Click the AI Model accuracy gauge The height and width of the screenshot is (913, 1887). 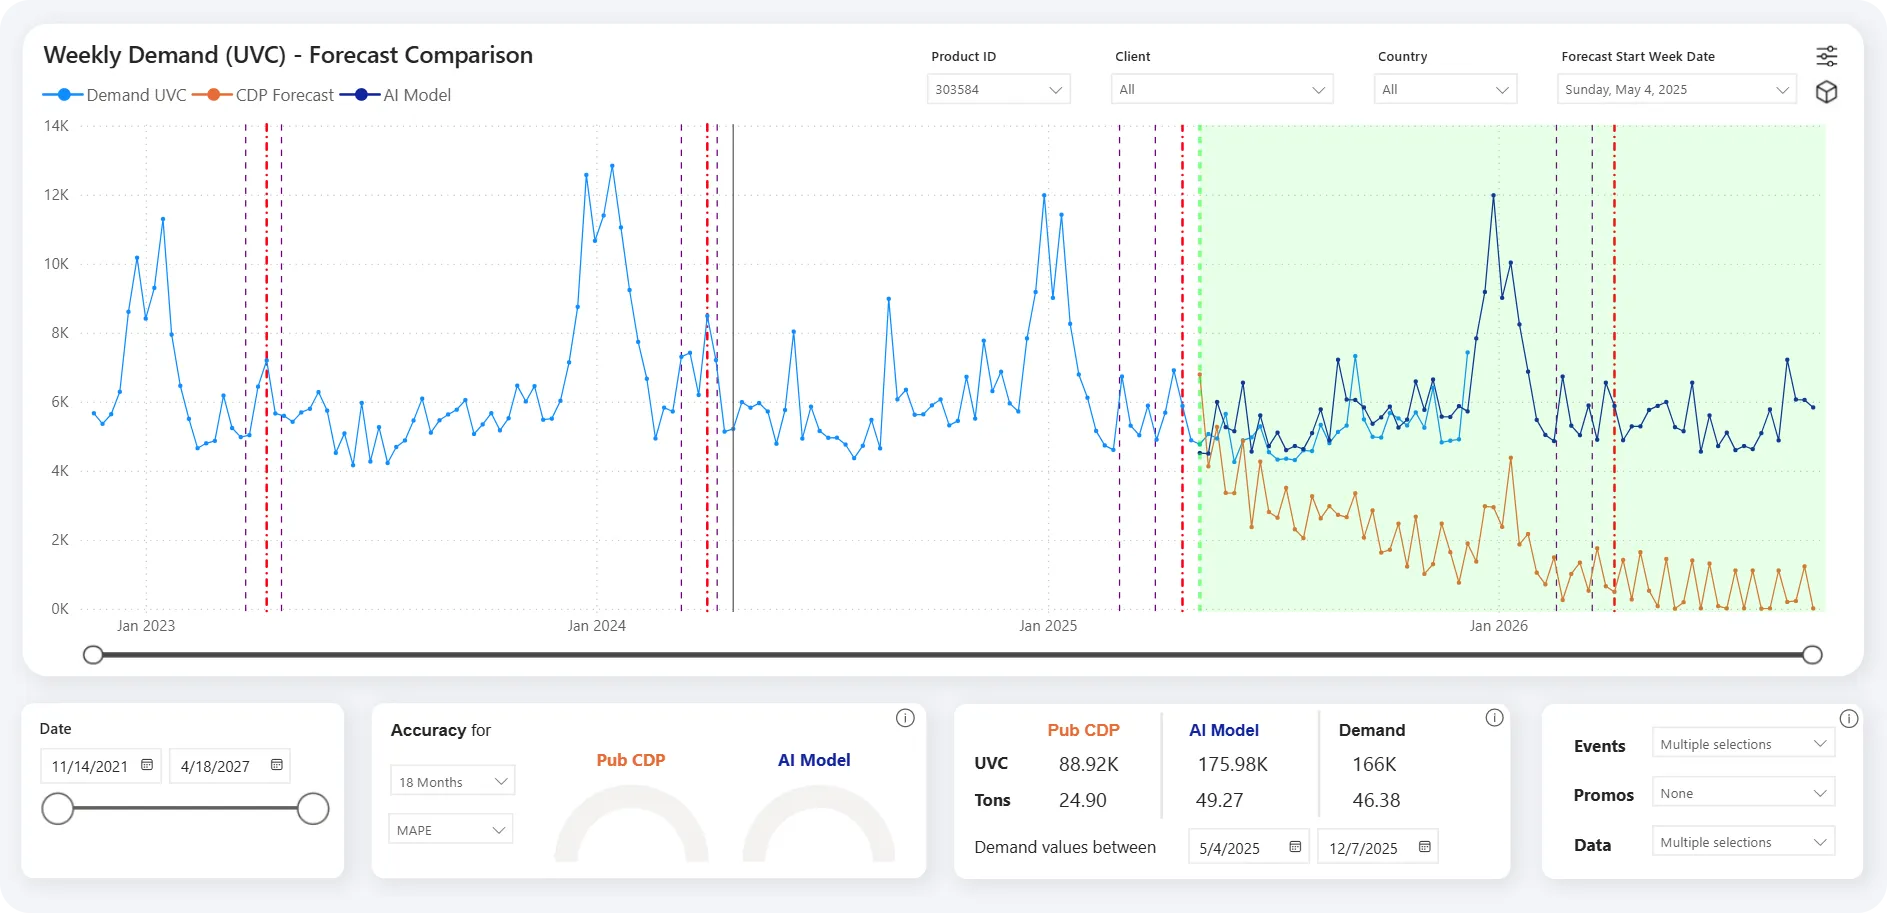[x=818, y=824]
